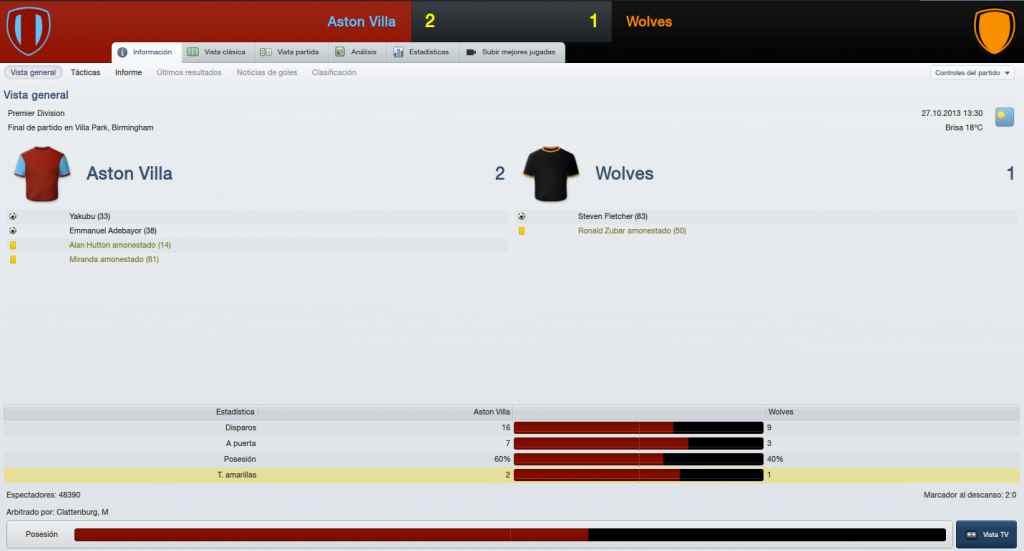Click the bottom Posesión progress bar
1024x551 pixels.
[510, 535]
